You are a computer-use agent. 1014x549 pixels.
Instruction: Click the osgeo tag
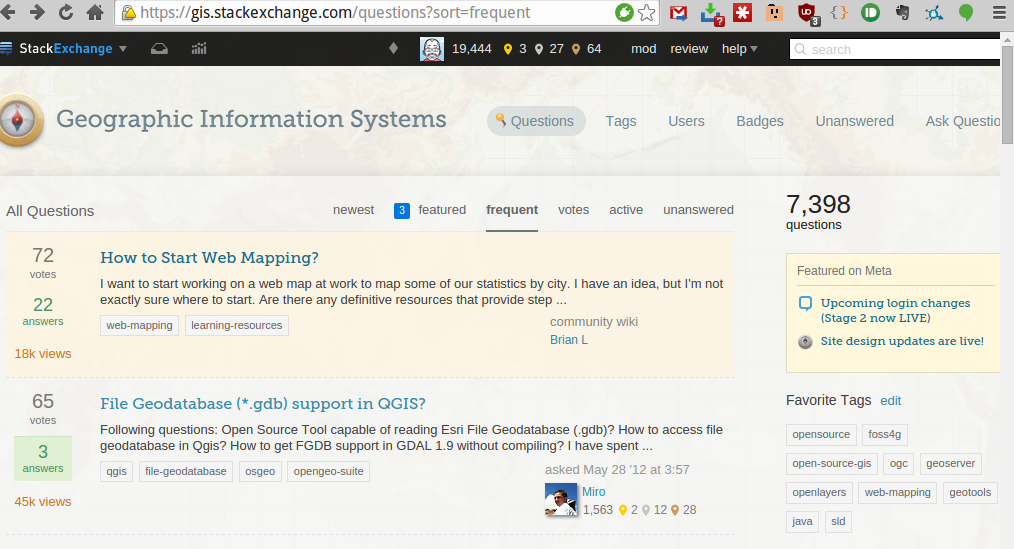260,471
